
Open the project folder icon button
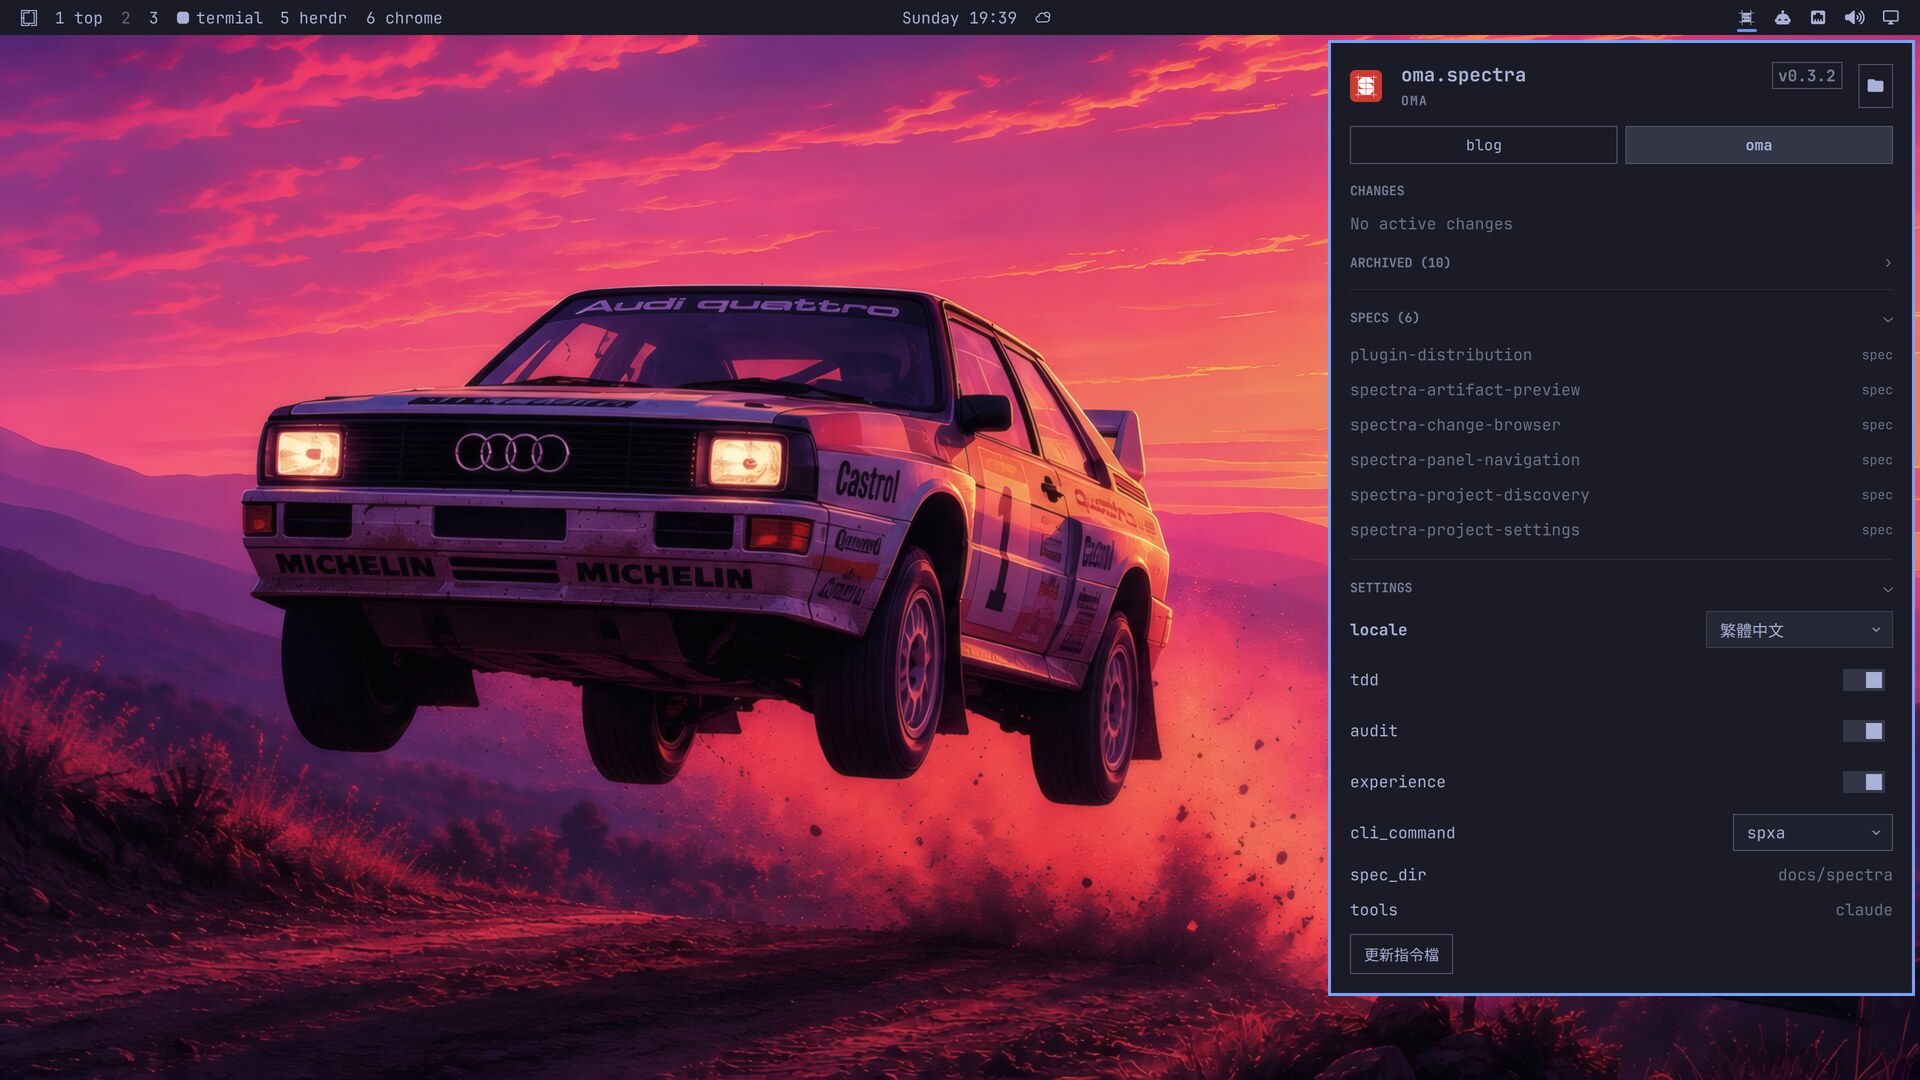(x=1875, y=86)
